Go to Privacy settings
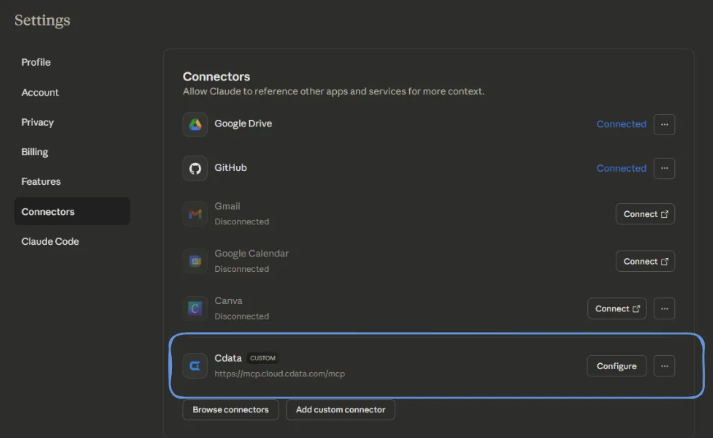This screenshot has width=713, height=438. tap(37, 122)
